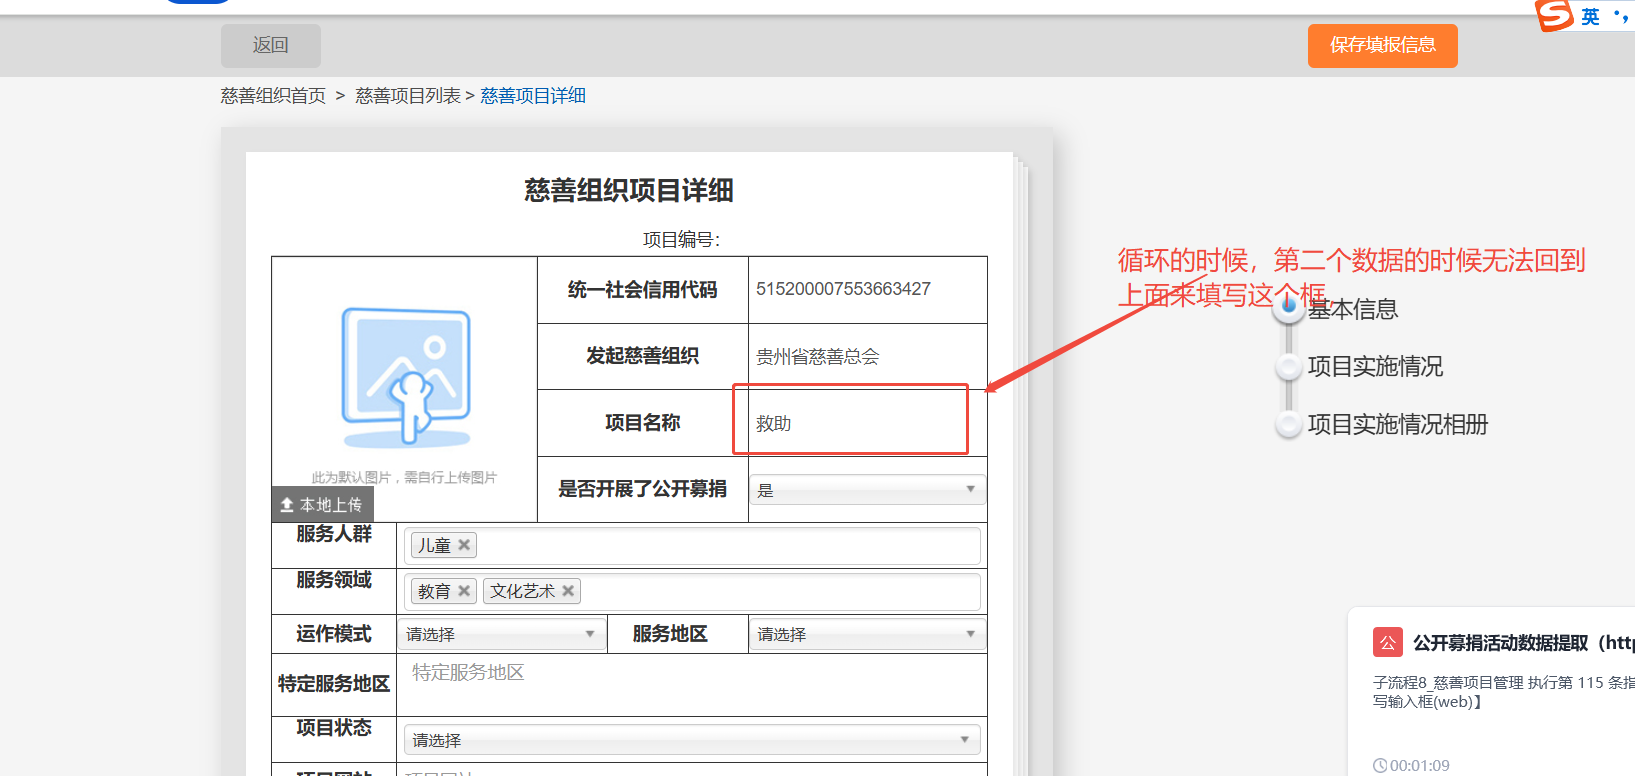Open the 服务地区 dropdown
Viewport: 1635px width, 776px height.
pos(866,634)
